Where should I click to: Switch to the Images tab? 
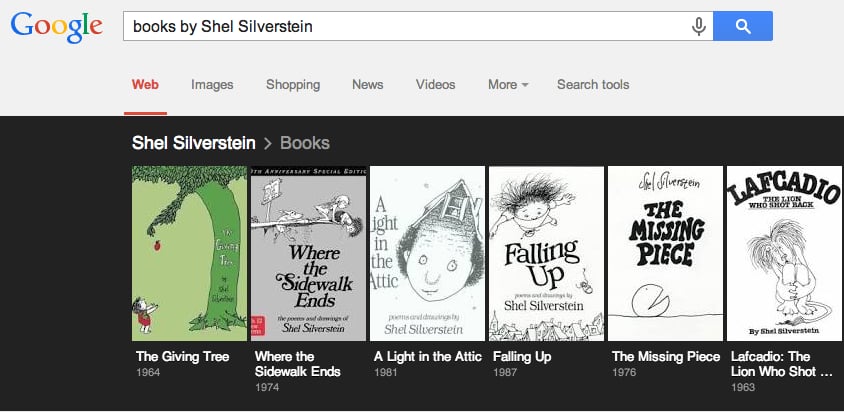(x=212, y=85)
